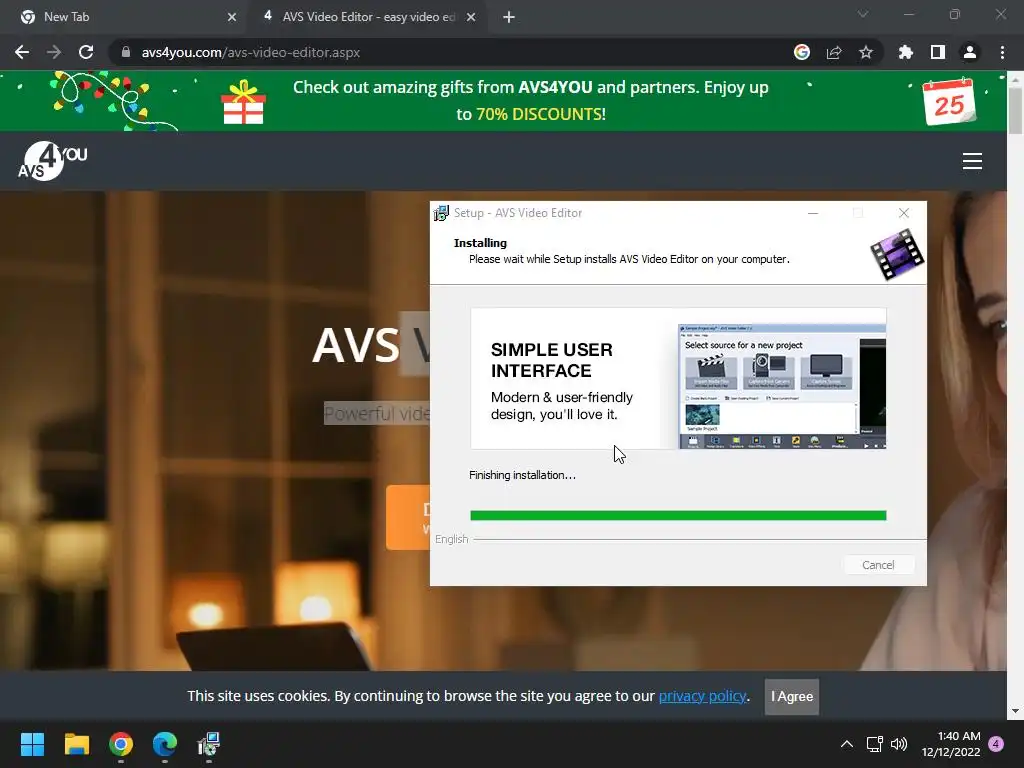The height and width of the screenshot is (768, 1024).
Task: Go back using browser back arrow
Action: click(x=22, y=52)
